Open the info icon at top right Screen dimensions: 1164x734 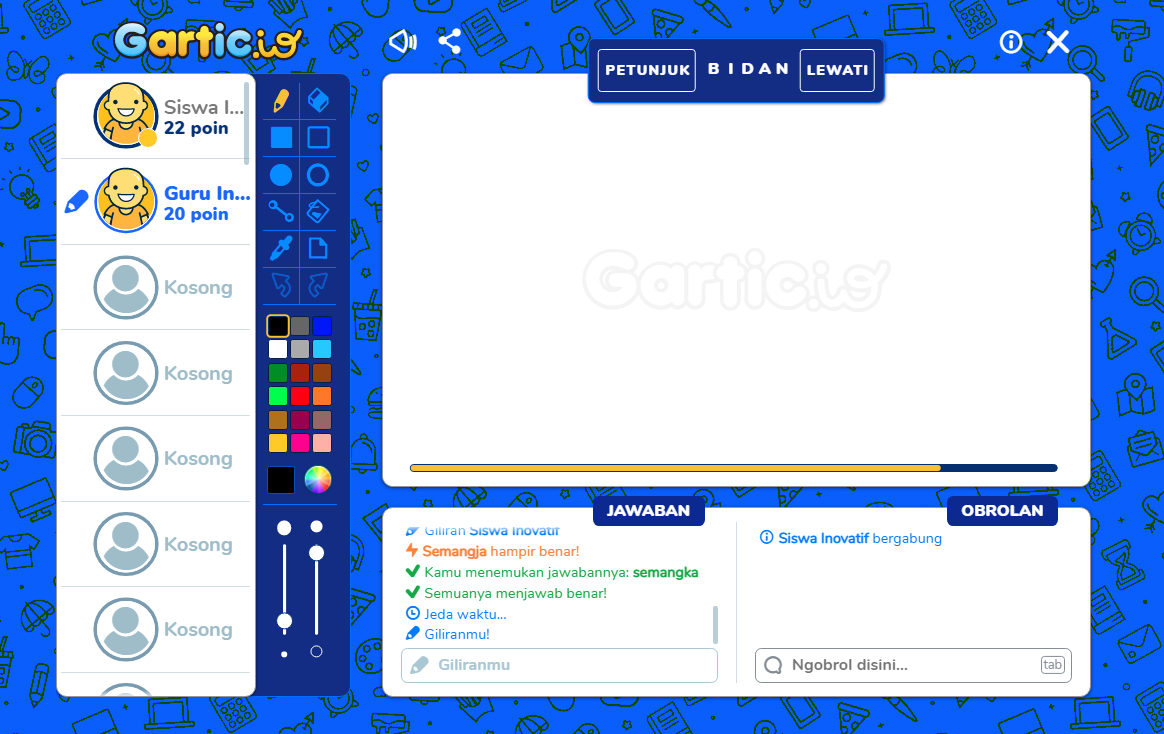point(1011,42)
